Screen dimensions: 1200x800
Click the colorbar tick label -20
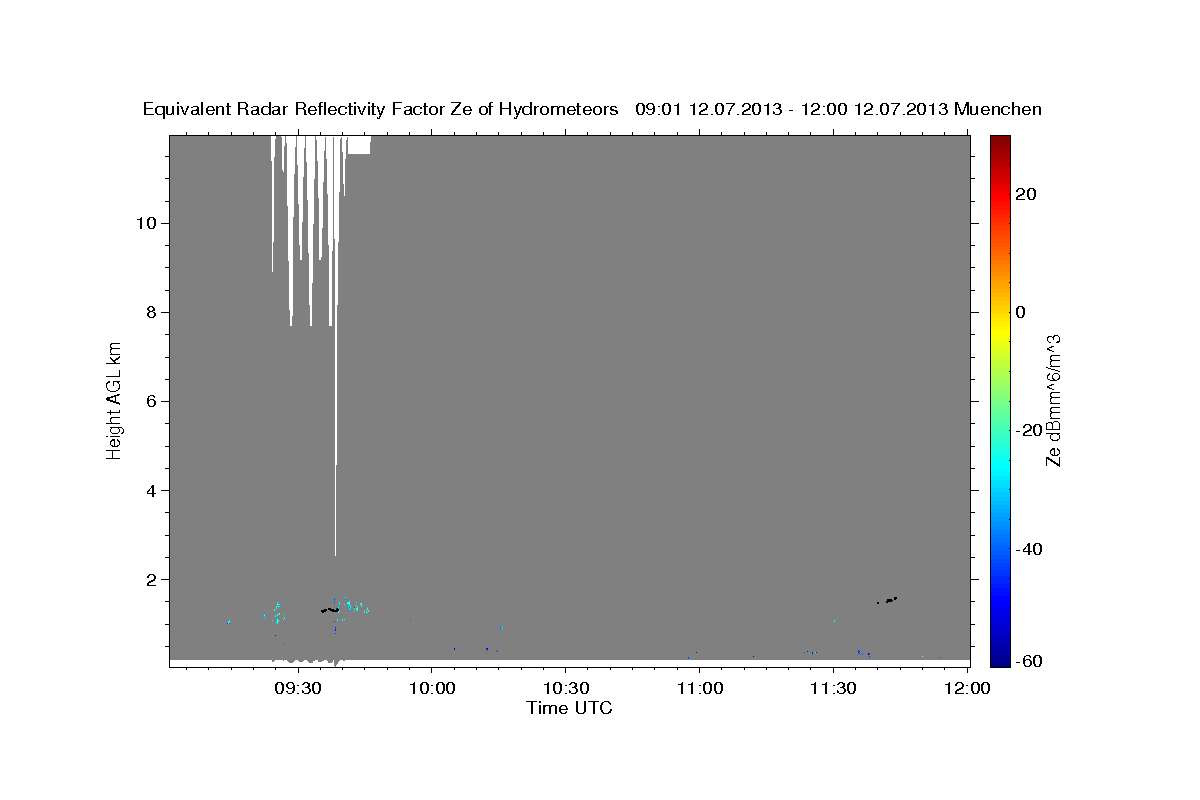coord(1027,430)
